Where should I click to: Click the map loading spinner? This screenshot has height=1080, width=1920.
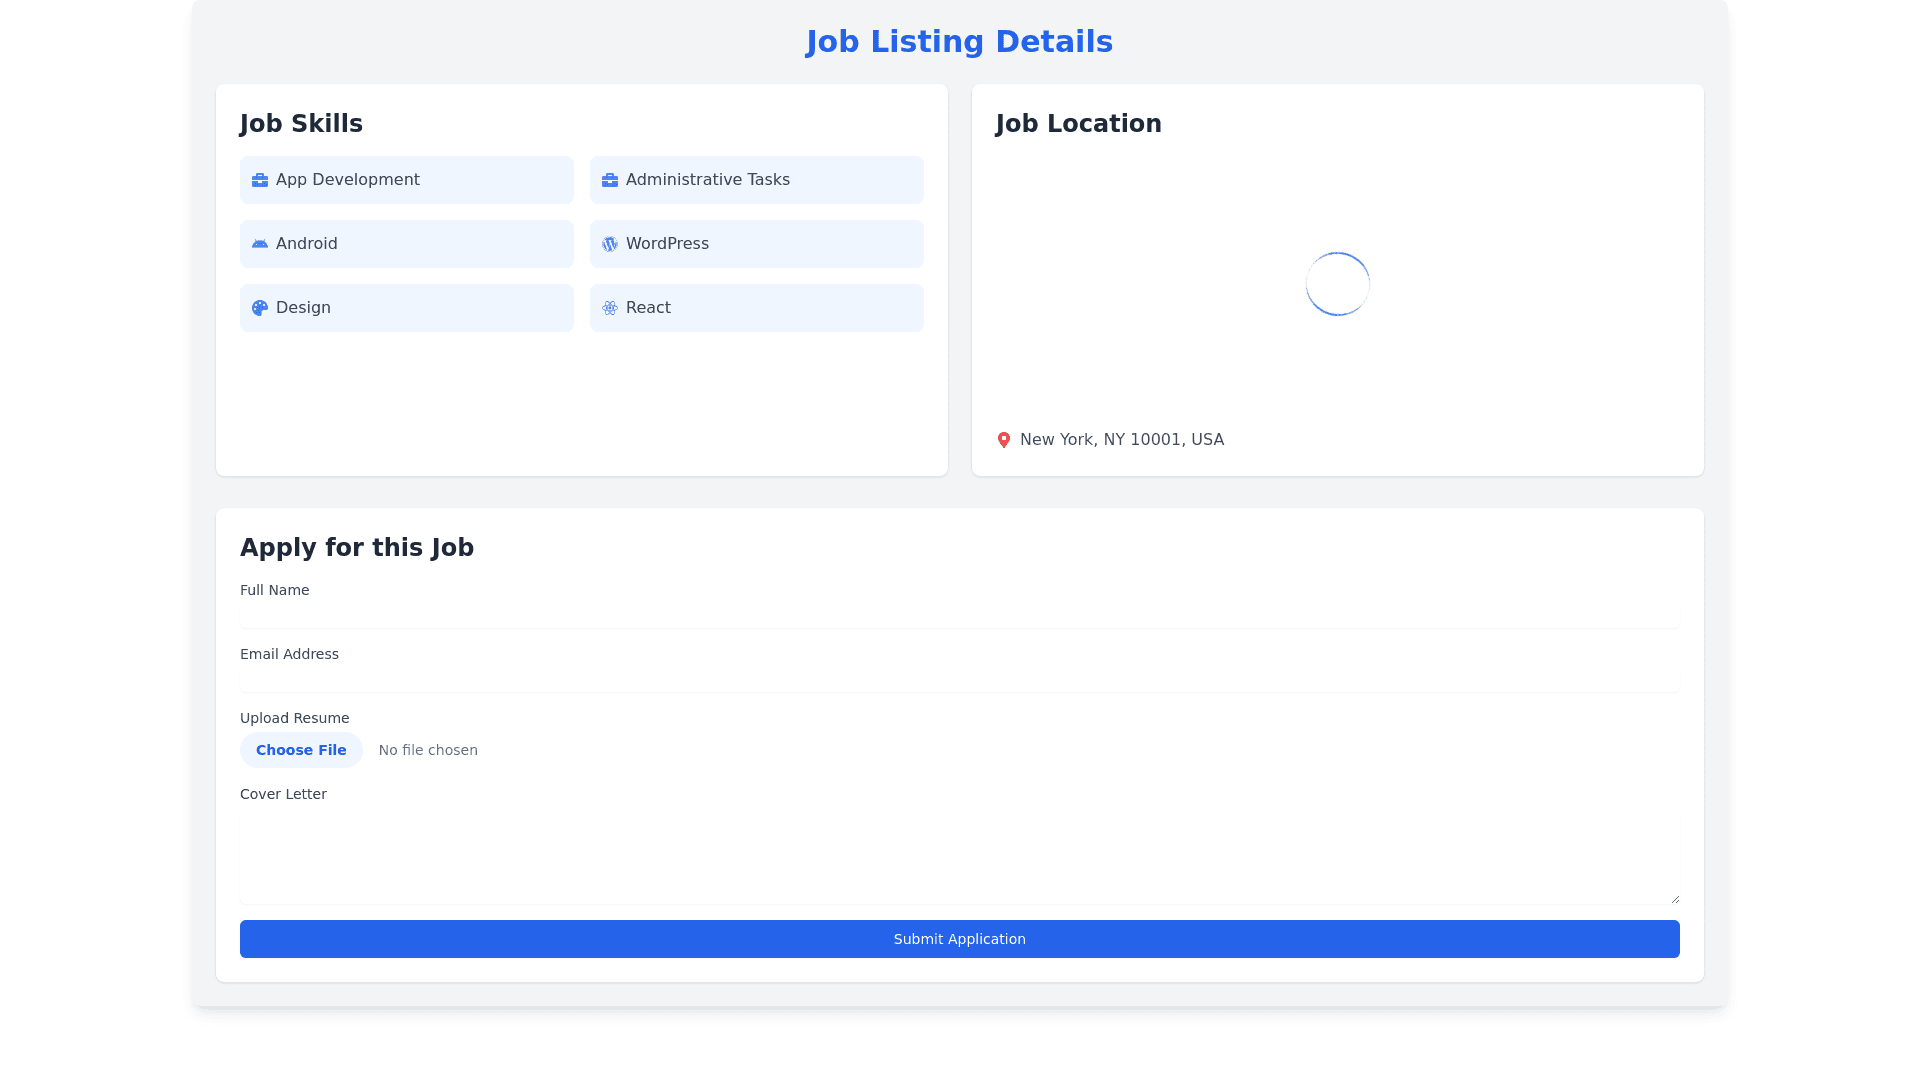pos(1337,284)
